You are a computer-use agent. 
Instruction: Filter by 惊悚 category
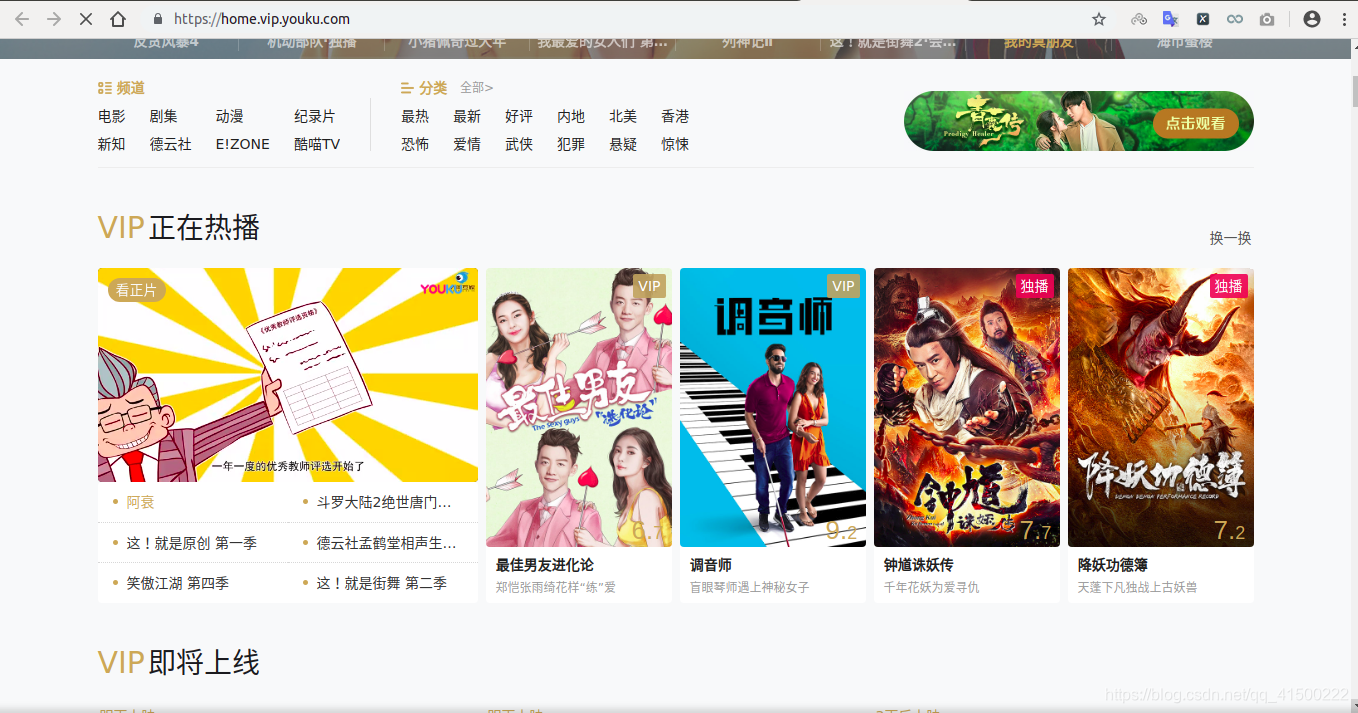[x=675, y=144]
